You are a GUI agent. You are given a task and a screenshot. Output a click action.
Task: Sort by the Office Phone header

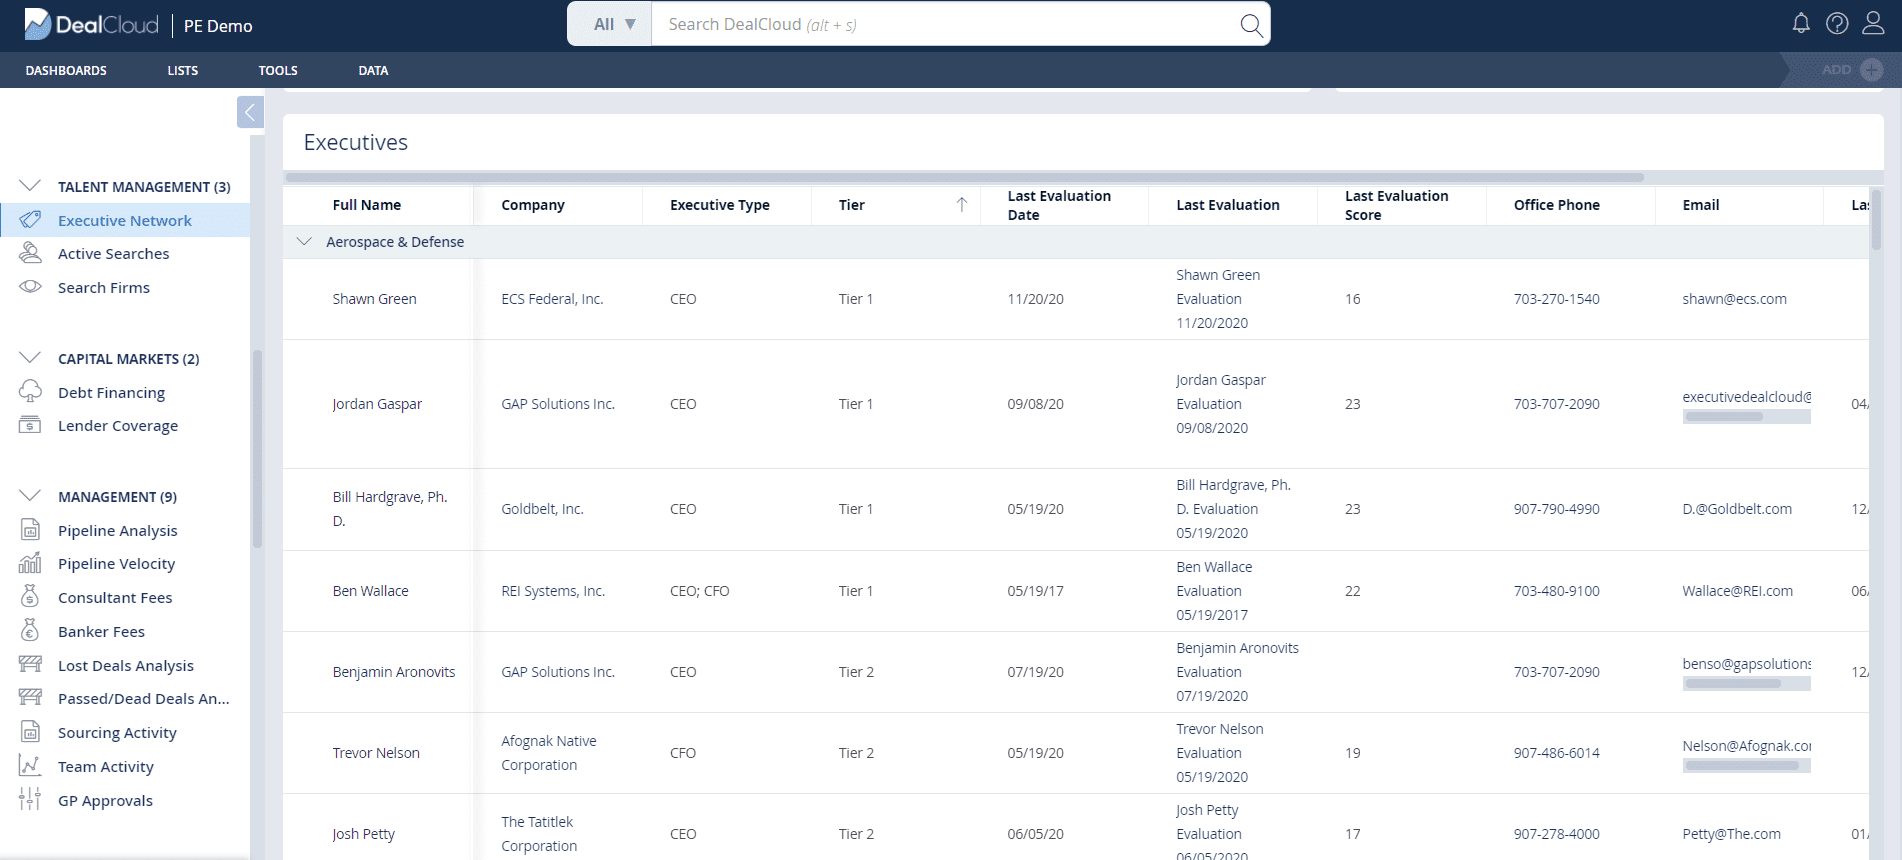[1556, 205]
